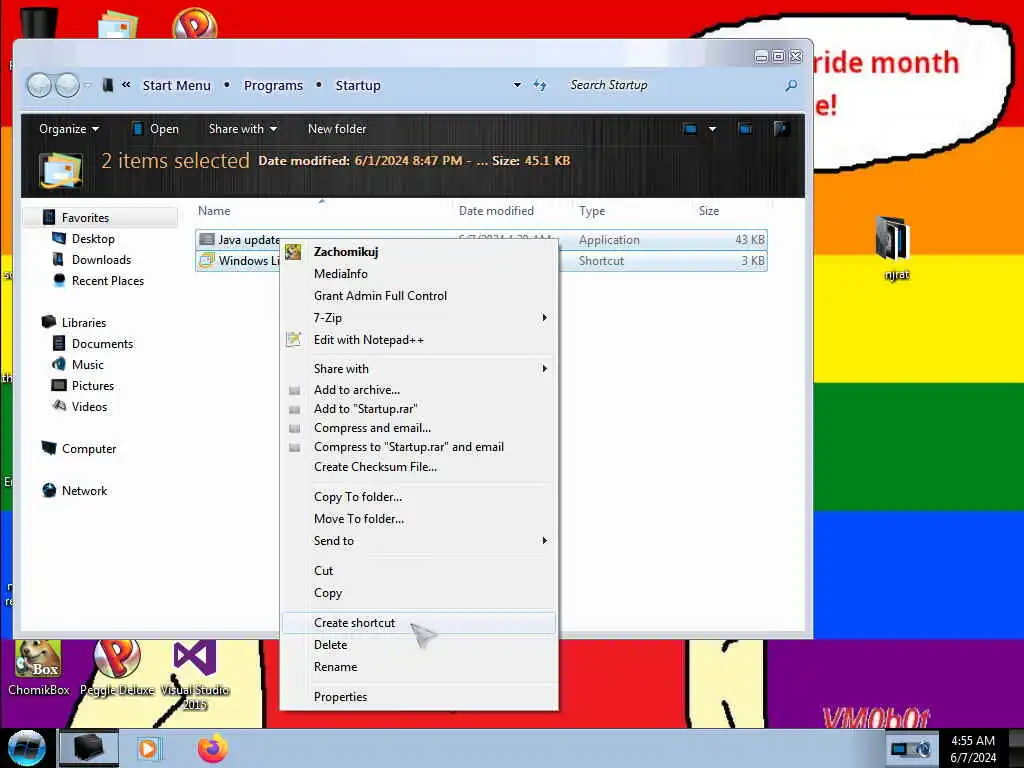Screen dimensions: 1024x768
Task: Click the recent locations dropdown arrow
Action: [88, 85]
